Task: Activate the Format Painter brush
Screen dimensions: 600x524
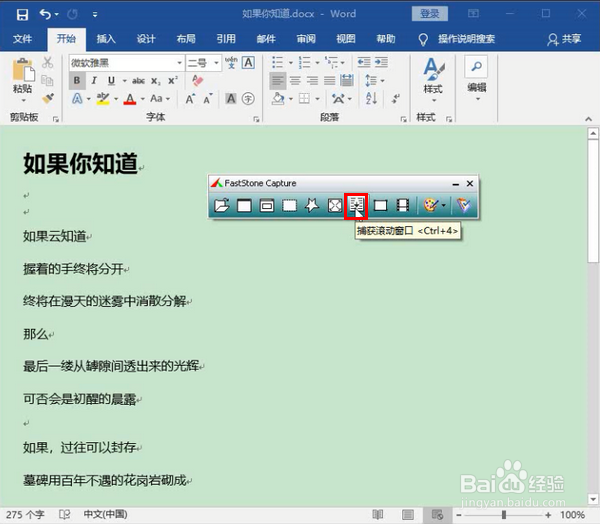Action: pos(47,98)
